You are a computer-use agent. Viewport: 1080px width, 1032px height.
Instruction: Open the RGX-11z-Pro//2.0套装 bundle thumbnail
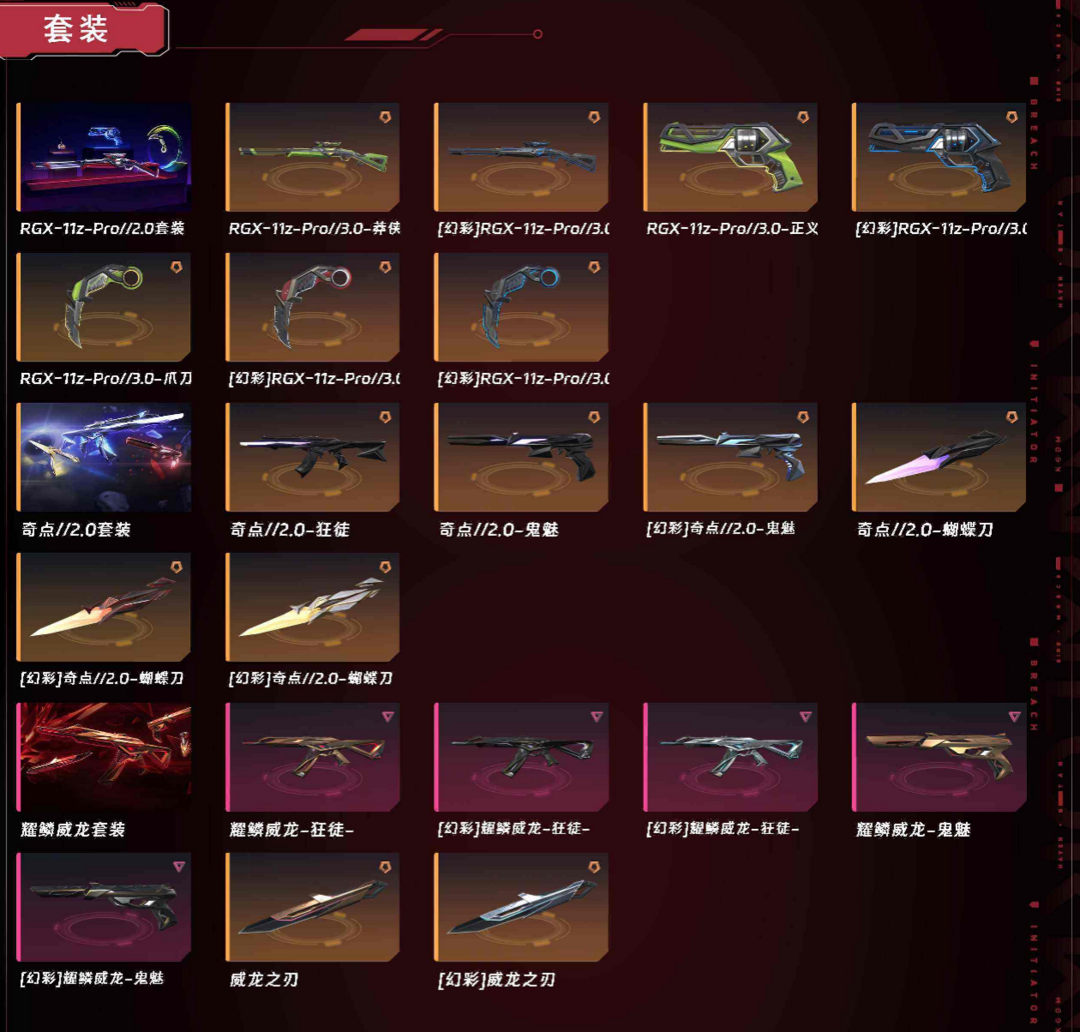tap(104, 157)
